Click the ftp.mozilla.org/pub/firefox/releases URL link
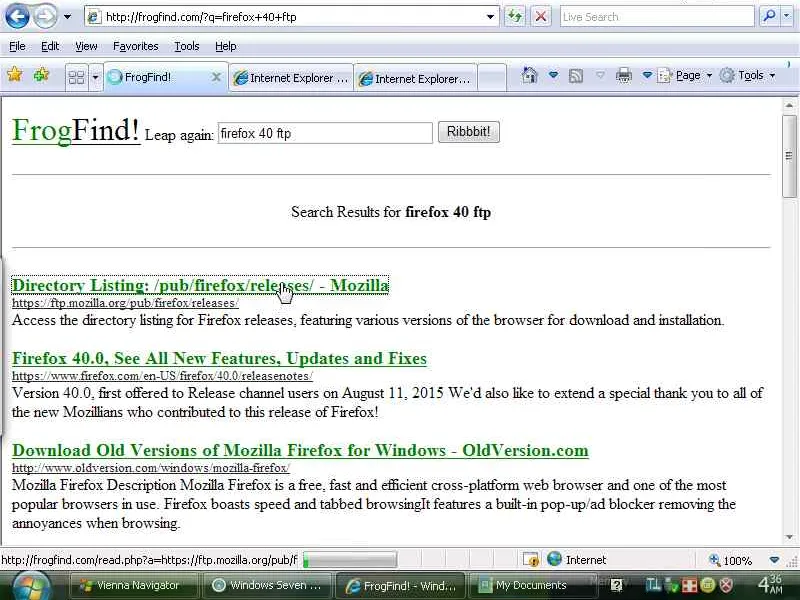This screenshot has height=600, width=800. point(125,303)
